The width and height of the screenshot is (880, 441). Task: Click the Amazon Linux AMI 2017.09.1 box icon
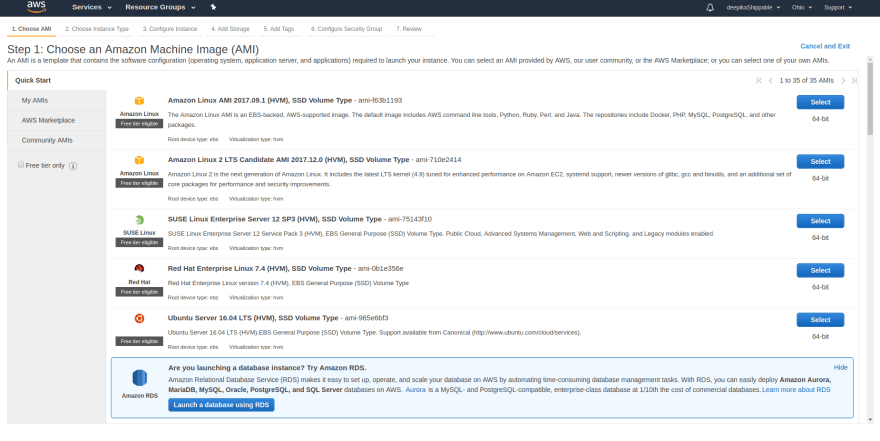[x=139, y=101]
